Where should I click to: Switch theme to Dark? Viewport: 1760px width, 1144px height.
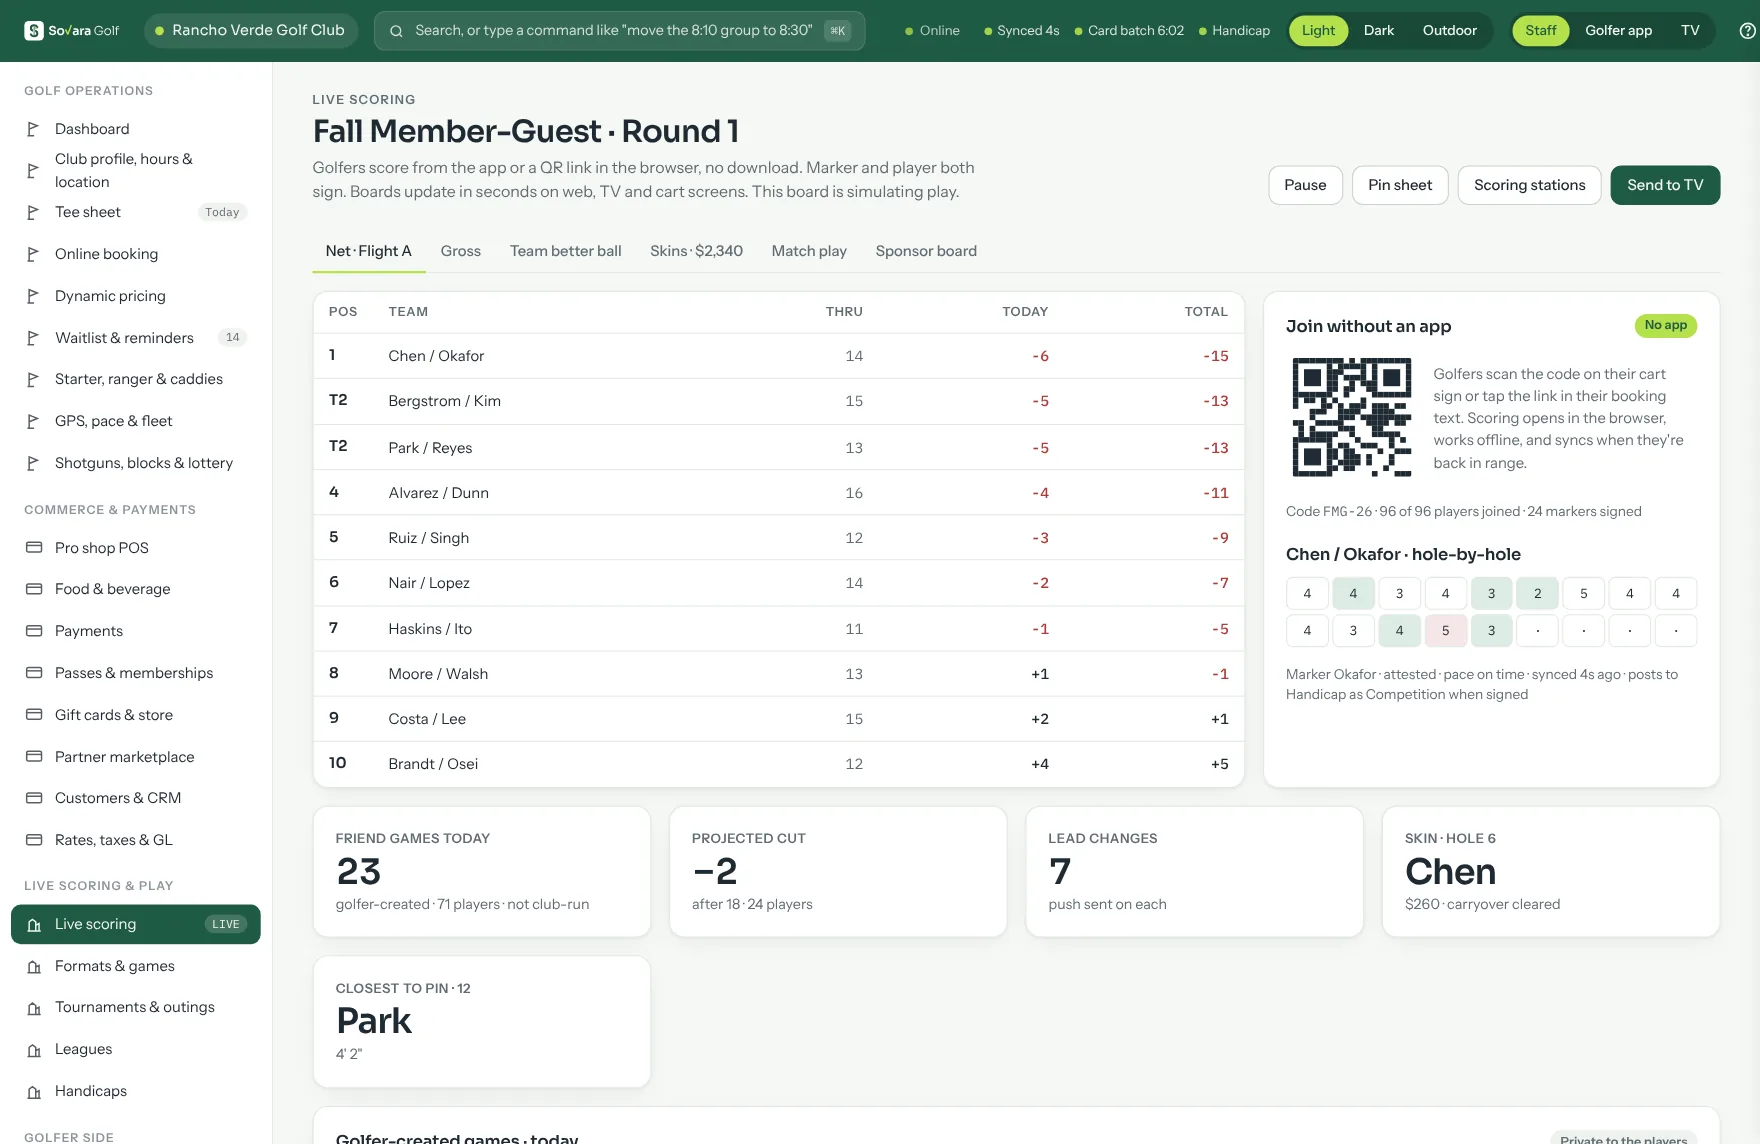pyautogui.click(x=1378, y=31)
